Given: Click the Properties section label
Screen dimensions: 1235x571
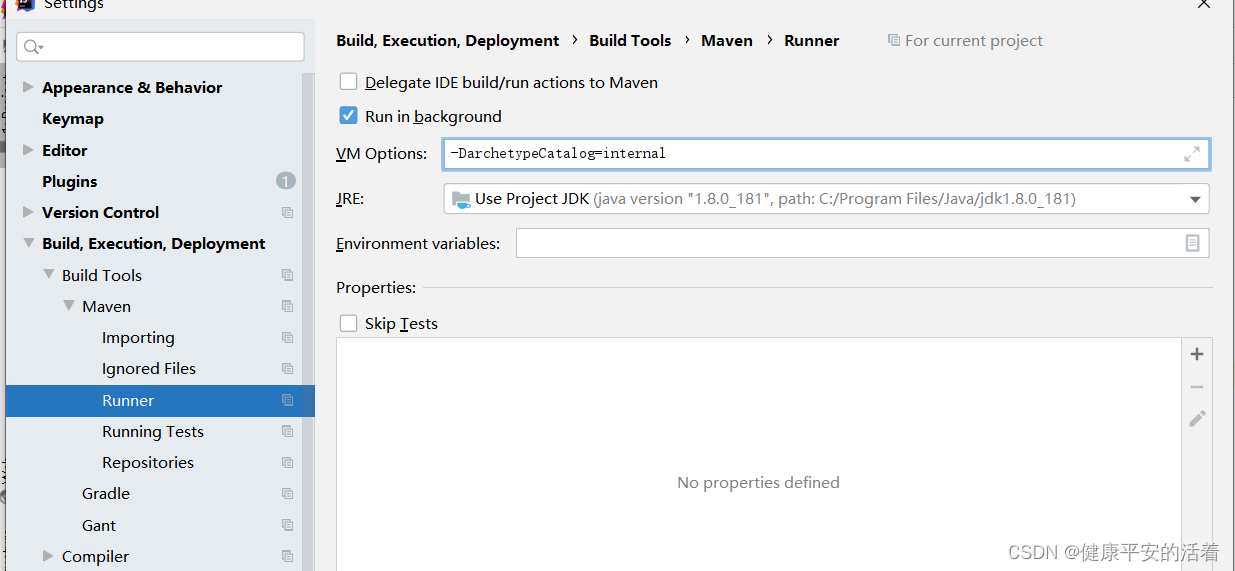Looking at the screenshot, I should coord(376,288).
